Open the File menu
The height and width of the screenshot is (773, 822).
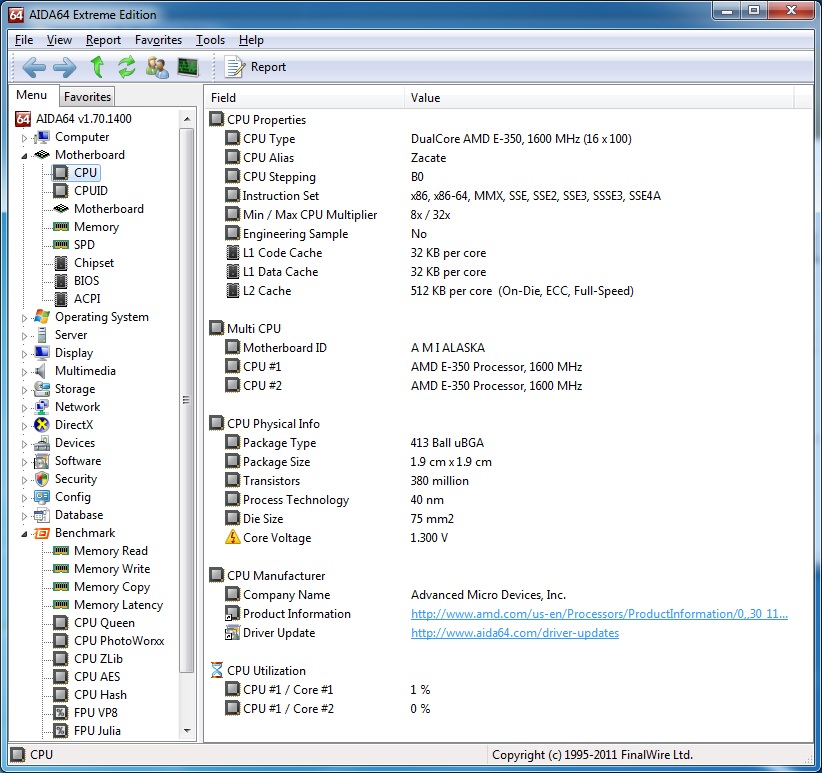tap(24, 40)
